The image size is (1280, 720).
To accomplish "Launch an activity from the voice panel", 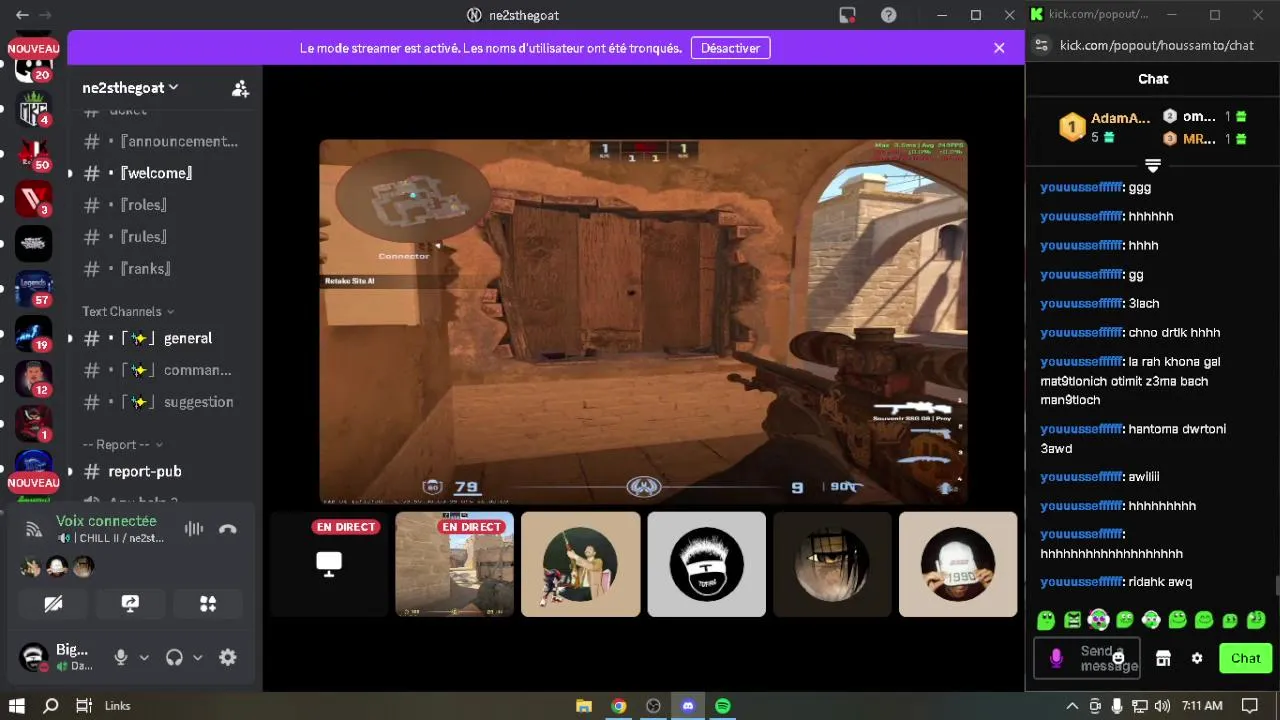I will click(208, 604).
